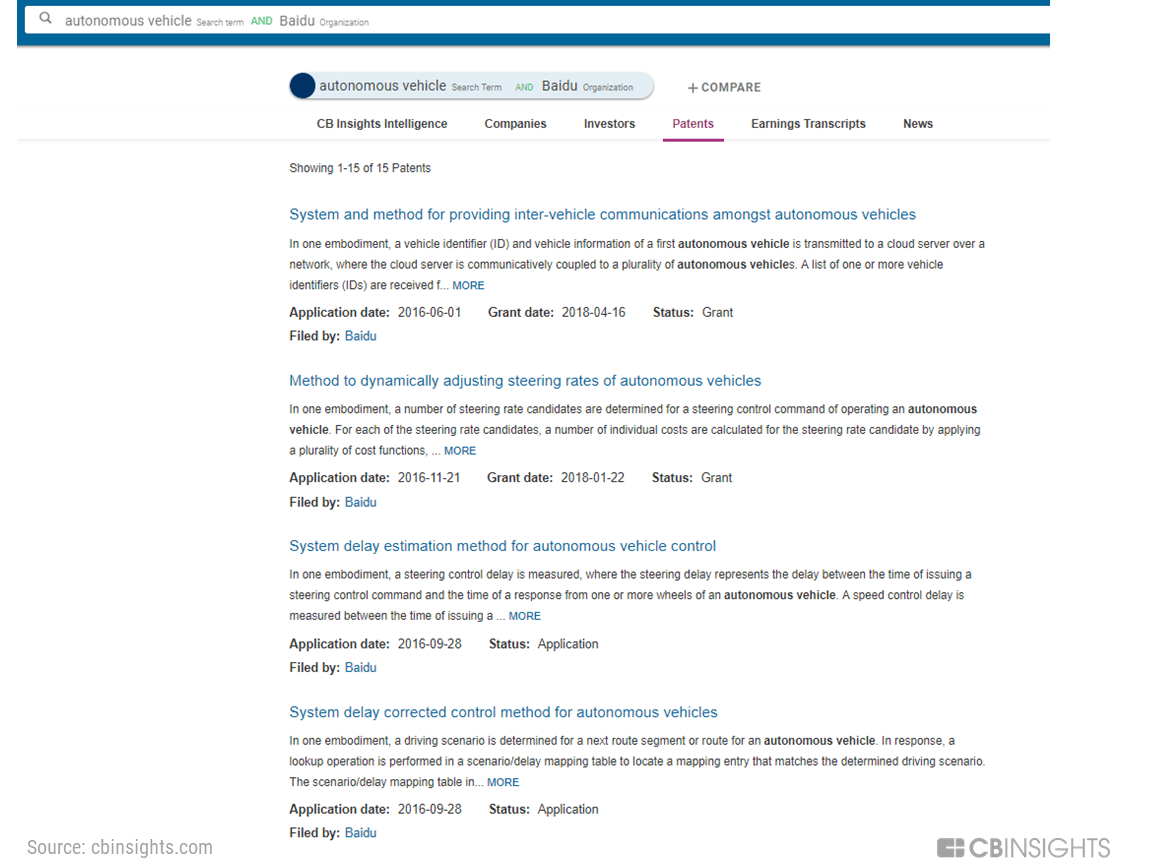Click into the top search bar field
The image size is (1152, 864).
coord(538,20)
